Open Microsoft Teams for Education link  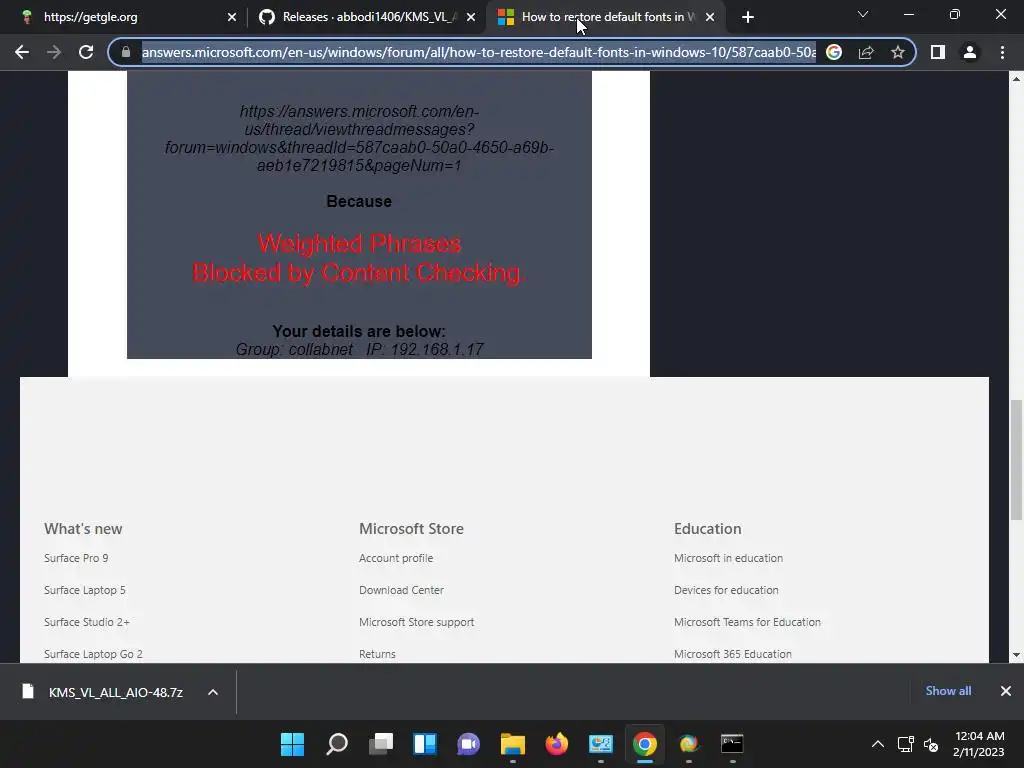(747, 622)
